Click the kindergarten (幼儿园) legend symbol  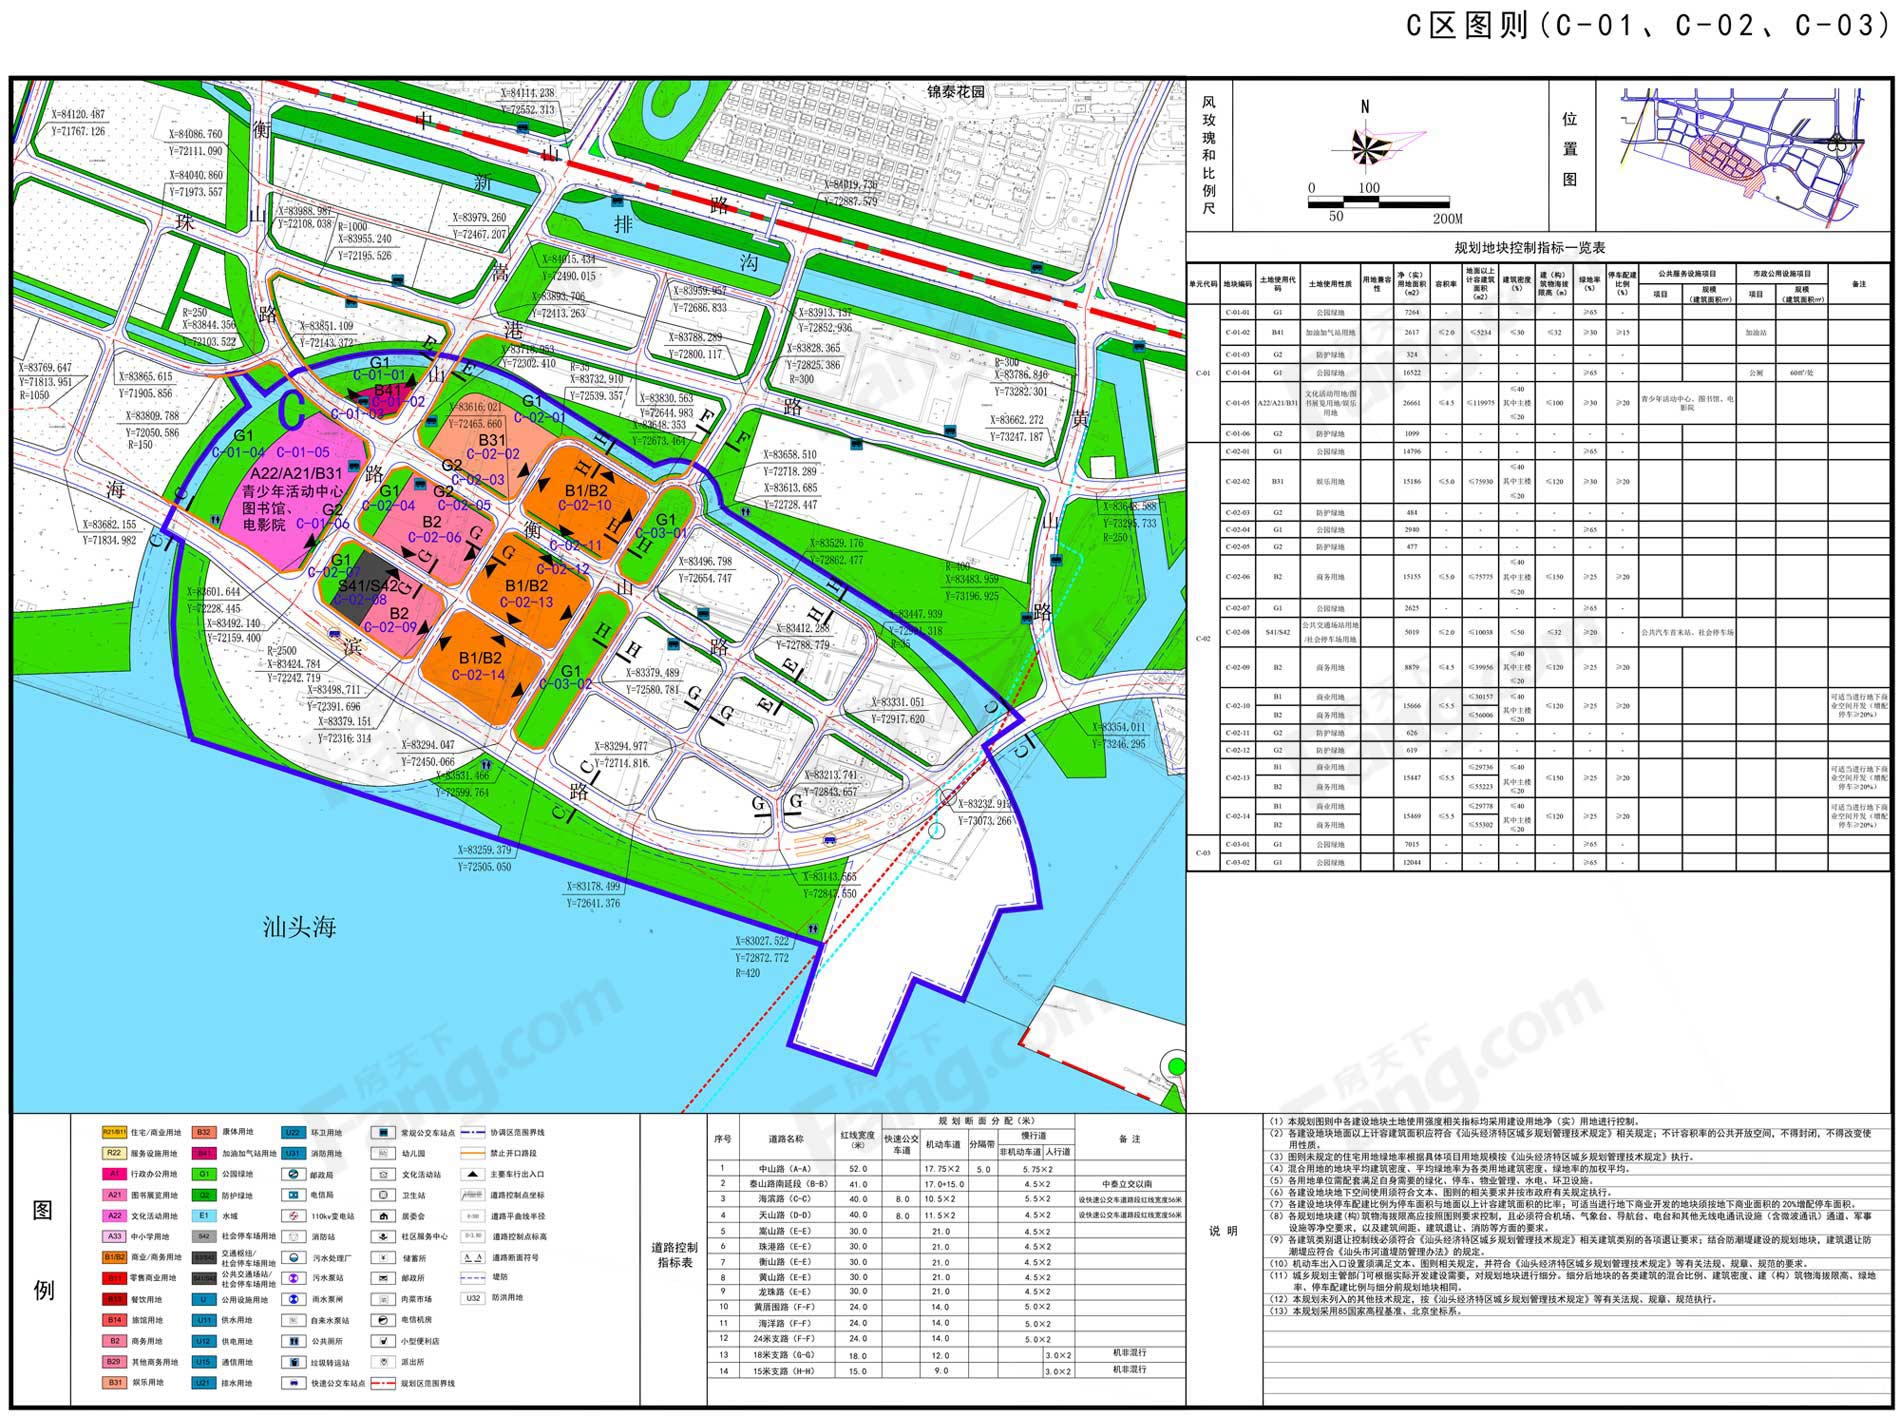[383, 1153]
